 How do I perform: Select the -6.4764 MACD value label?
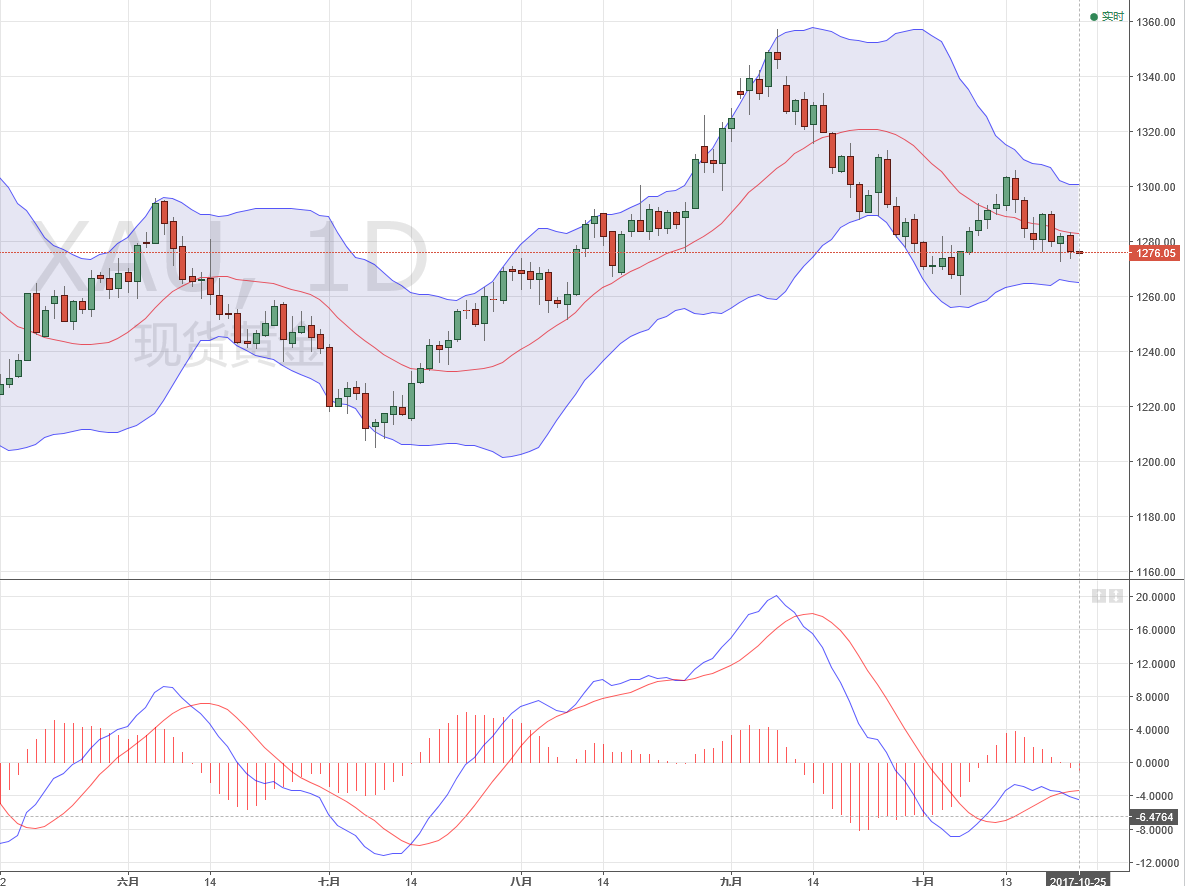[x=1155, y=817]
